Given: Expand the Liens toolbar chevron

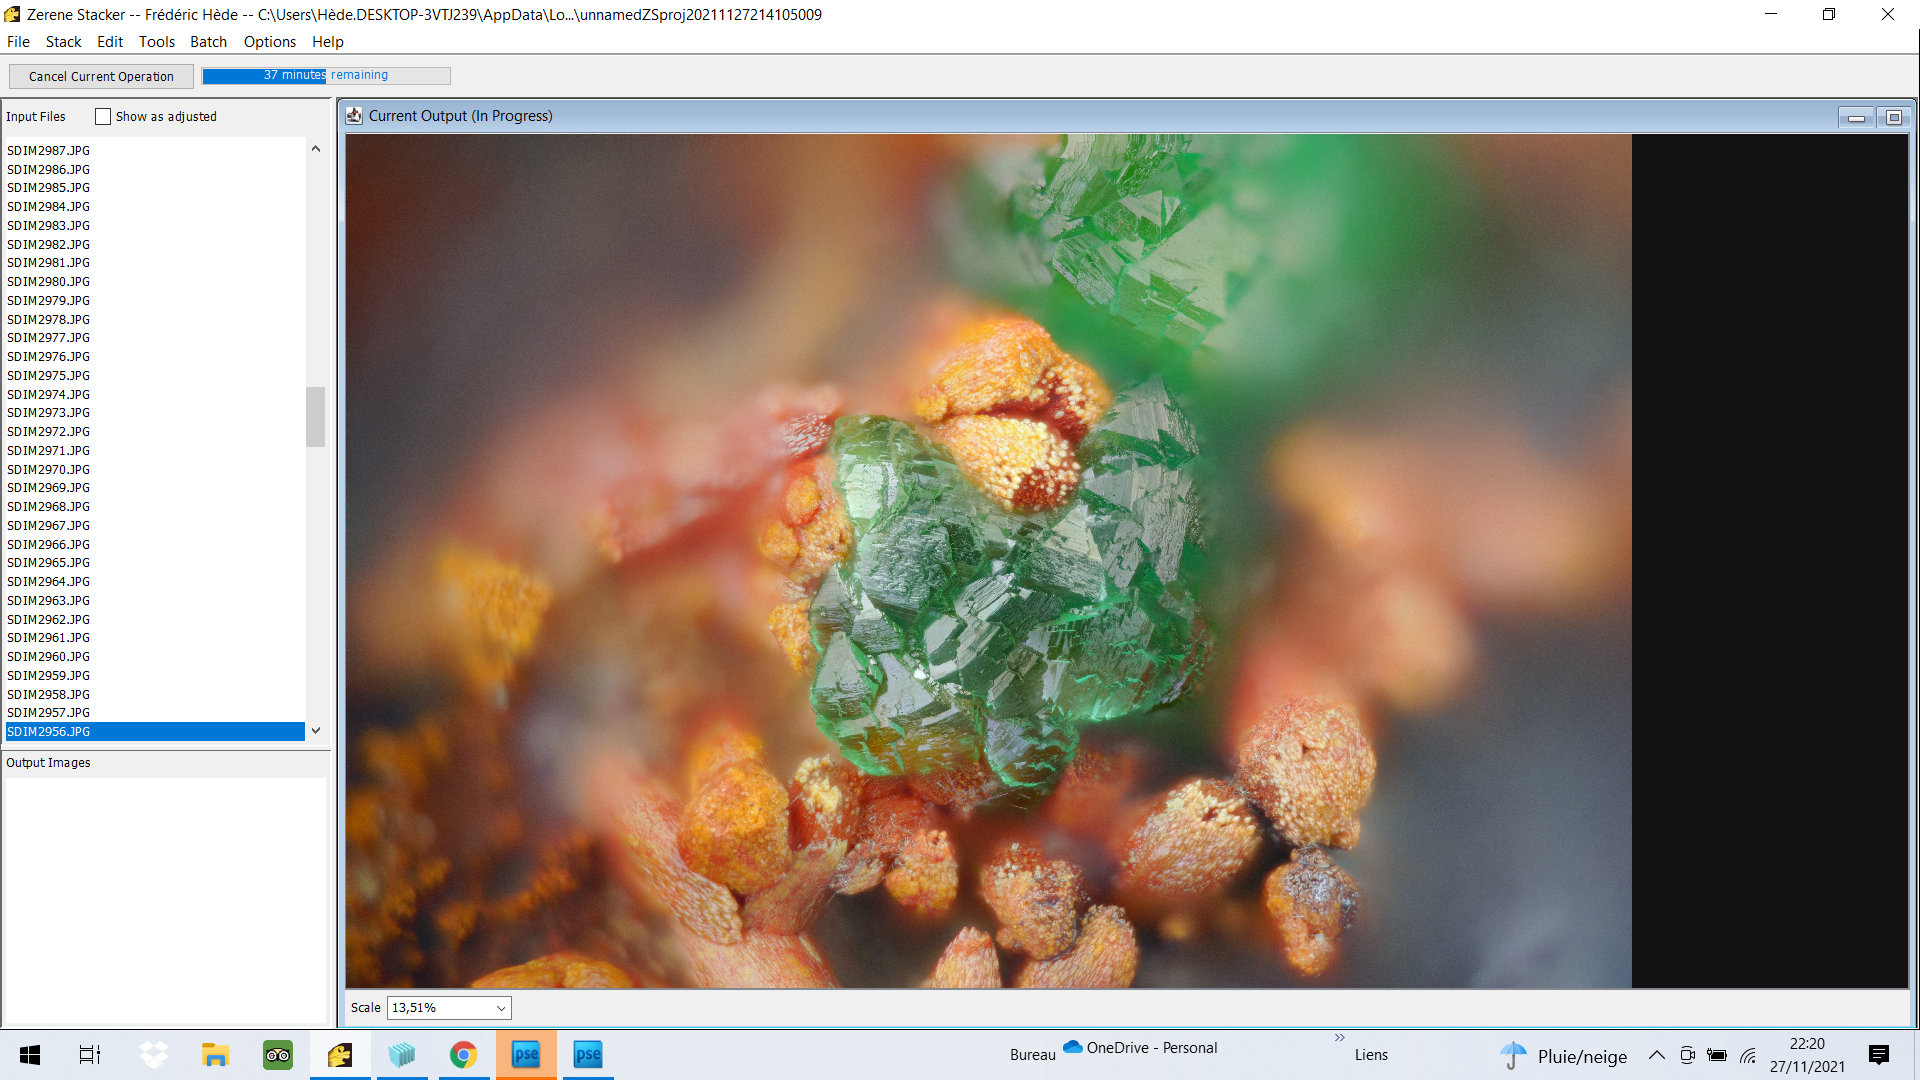Looking at the screenshot, I should [1340, 1038].
